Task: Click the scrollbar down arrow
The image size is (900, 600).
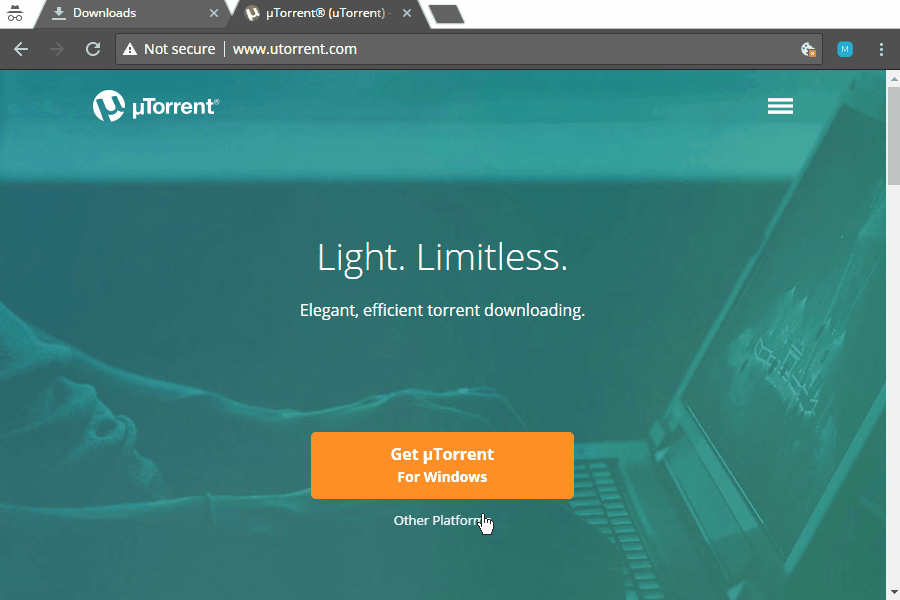Action: pyautogui.click(x=894, y=592)
